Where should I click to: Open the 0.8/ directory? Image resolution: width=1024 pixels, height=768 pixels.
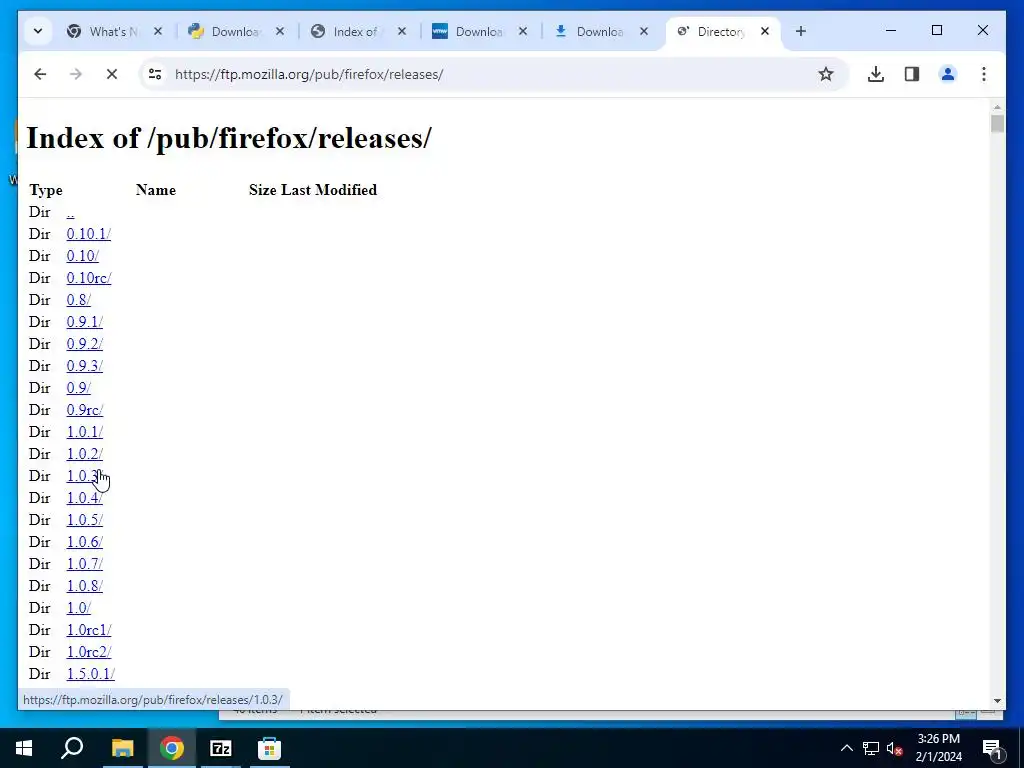(78, 300)
